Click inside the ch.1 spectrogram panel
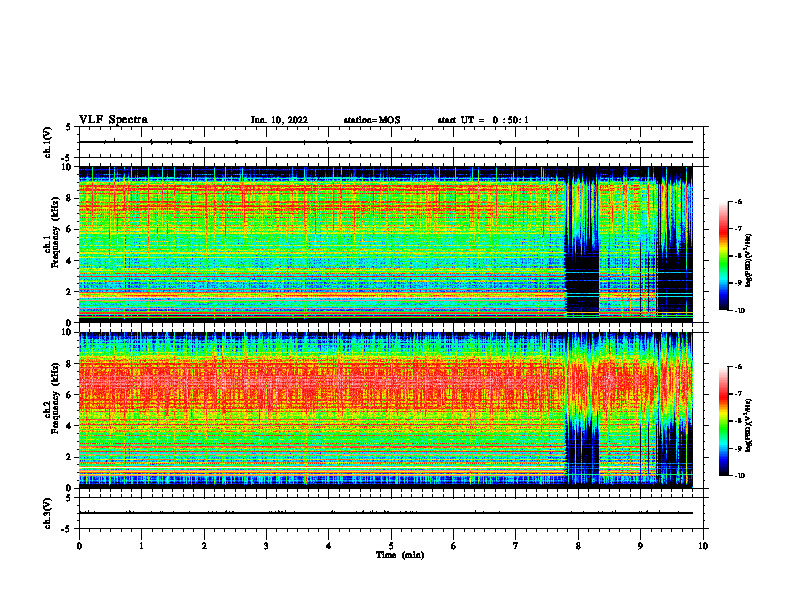 coord(385,244)
